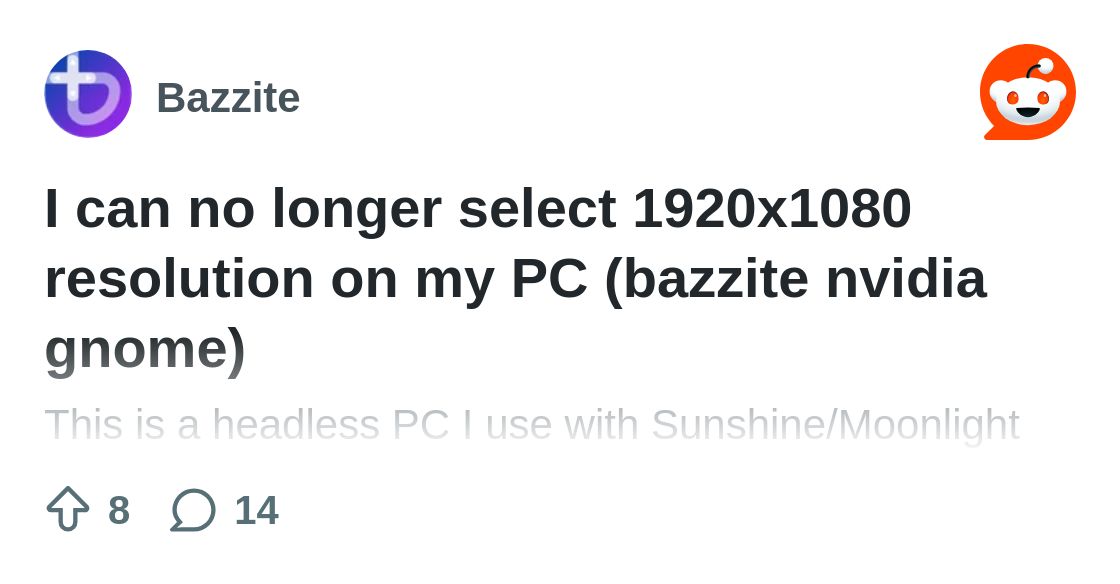Click the antenna on the Reddit Snoo logo
Screen dimensions: 1120x584
(1039, 68)
